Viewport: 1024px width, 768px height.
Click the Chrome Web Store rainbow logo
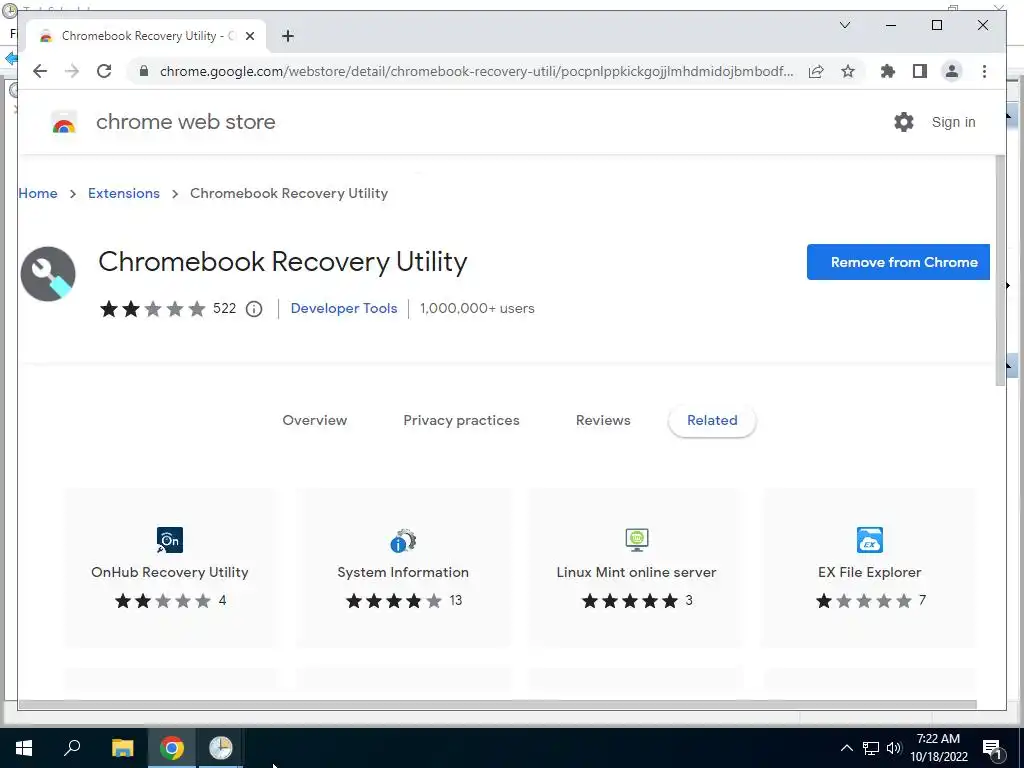click(x=63, y=122)
